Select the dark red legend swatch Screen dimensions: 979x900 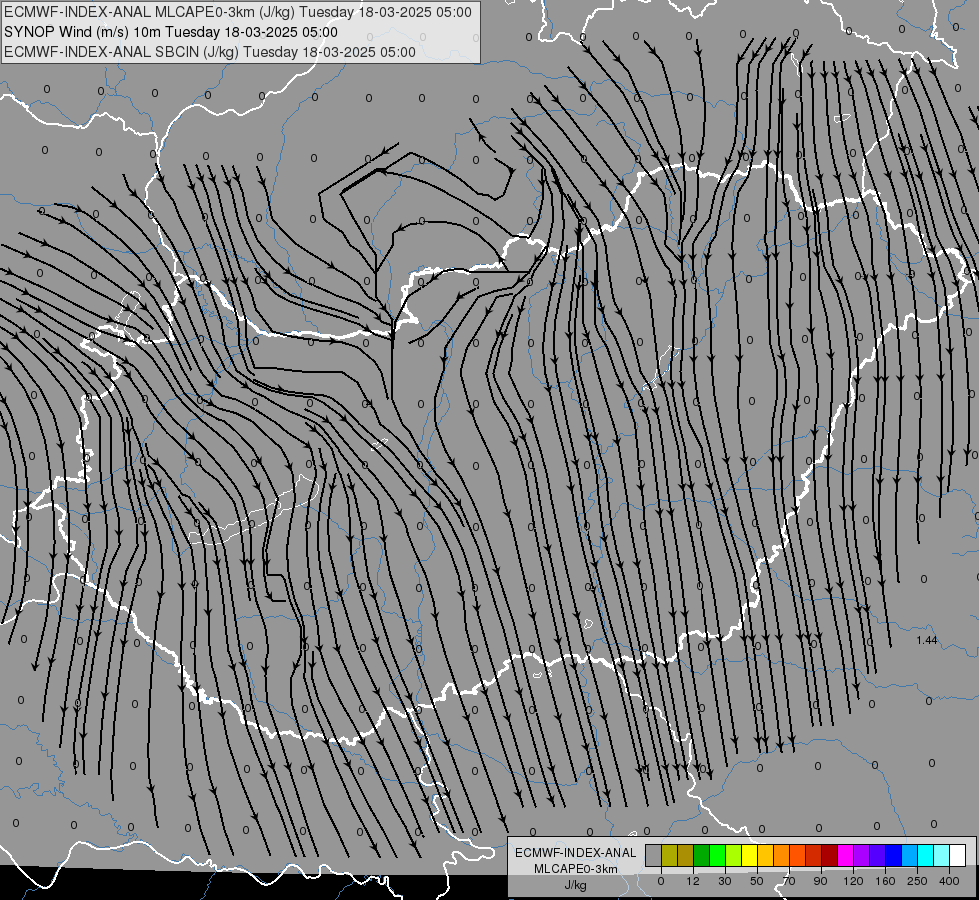(x=830, y=855)
